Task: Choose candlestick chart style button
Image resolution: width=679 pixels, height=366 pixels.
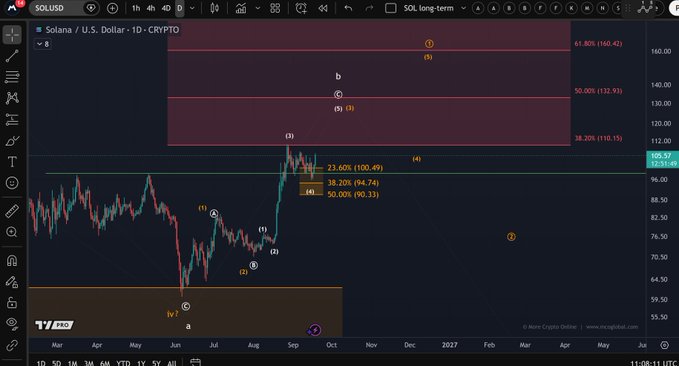Action: point(214,8)
